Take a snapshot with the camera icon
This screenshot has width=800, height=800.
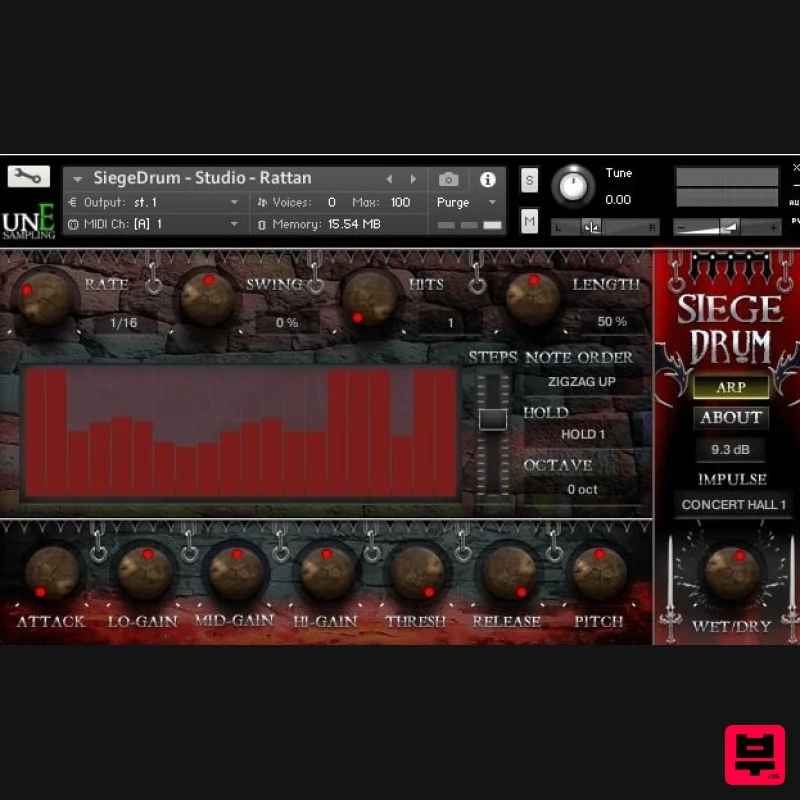pyautogui.click(x=448, y=180)
